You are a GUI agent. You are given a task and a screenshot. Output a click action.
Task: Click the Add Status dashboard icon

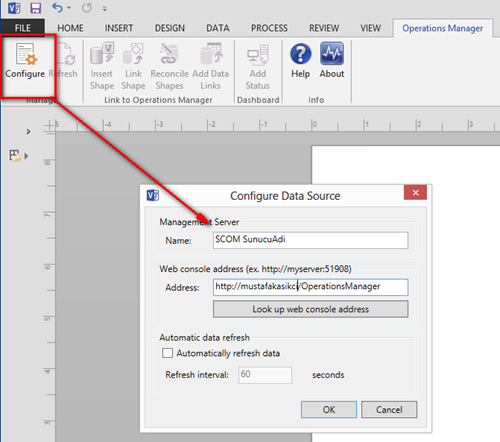point(258,55)
